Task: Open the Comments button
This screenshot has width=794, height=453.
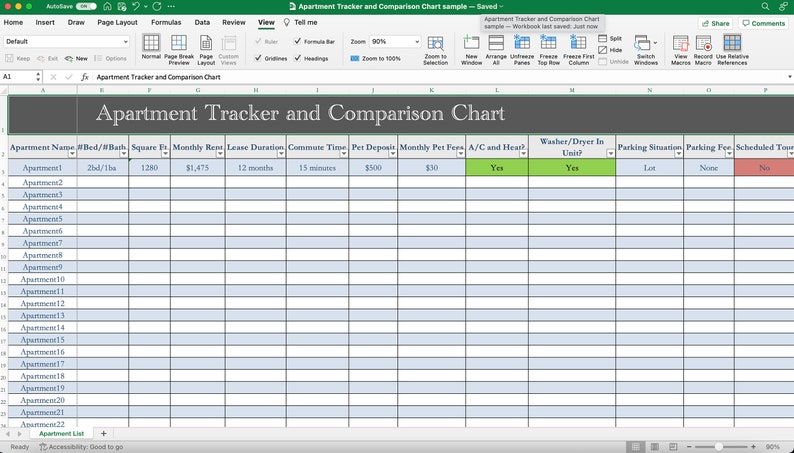Action: 764,23
